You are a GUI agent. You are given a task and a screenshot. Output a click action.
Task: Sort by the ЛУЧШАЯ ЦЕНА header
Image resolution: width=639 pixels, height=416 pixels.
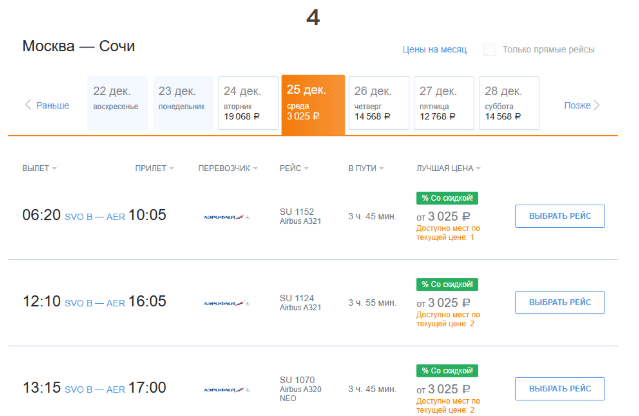pyautogui.click(x=448, y=168)
